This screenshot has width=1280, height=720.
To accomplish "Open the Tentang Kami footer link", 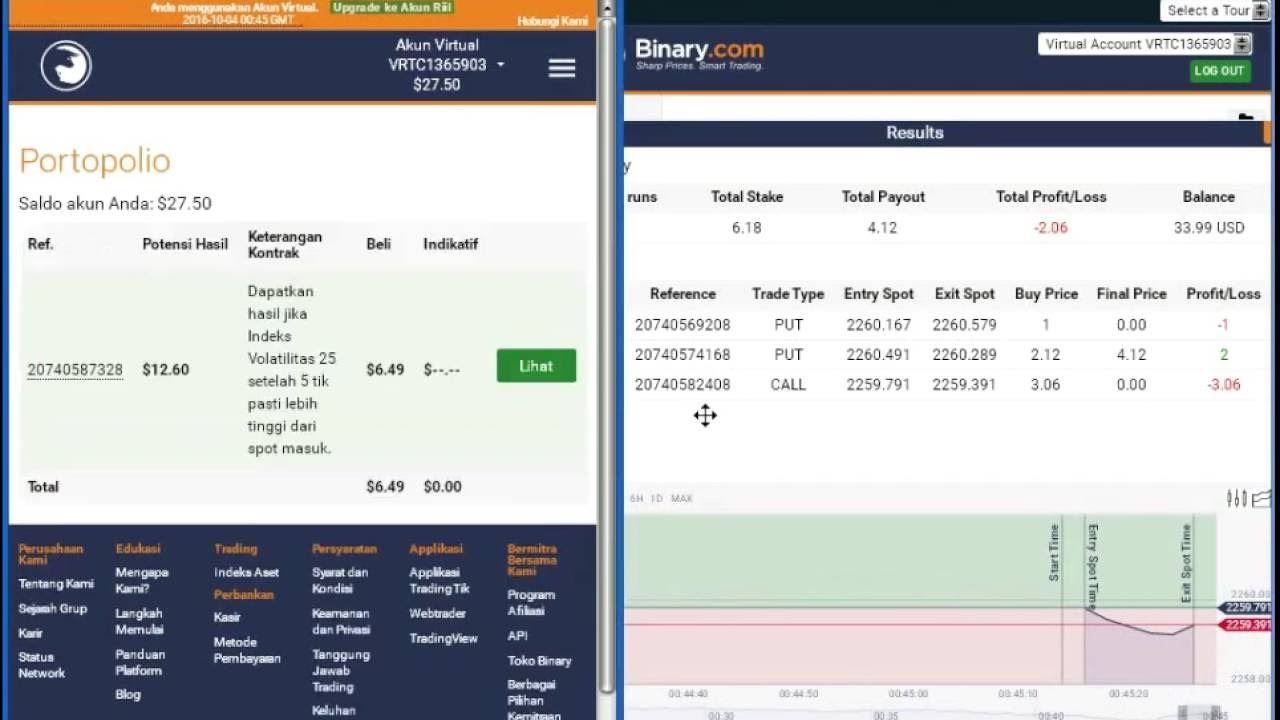I will click(x=56, y=584).
